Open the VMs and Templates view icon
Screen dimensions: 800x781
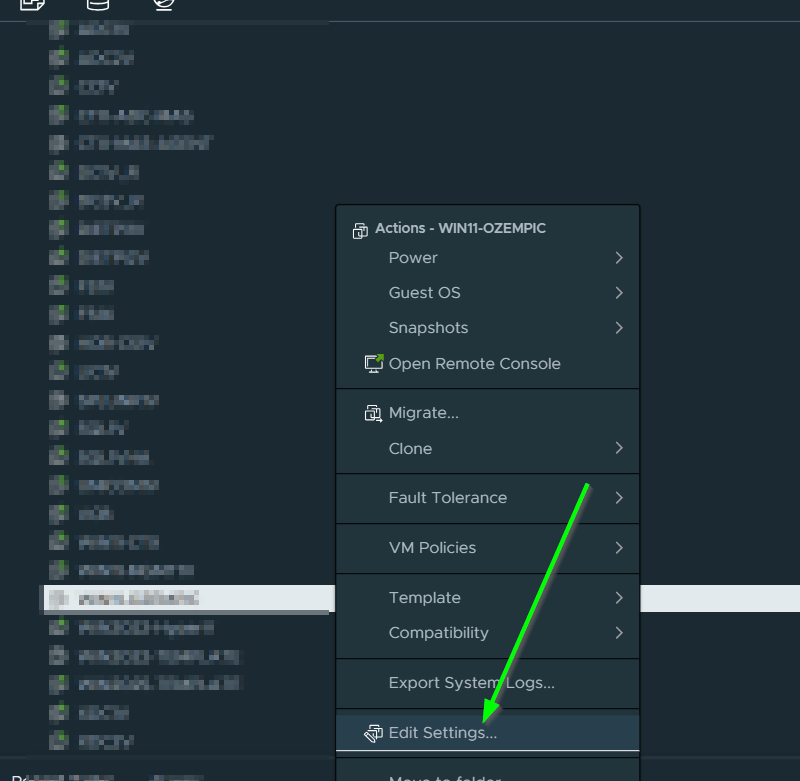pos(33,4)
